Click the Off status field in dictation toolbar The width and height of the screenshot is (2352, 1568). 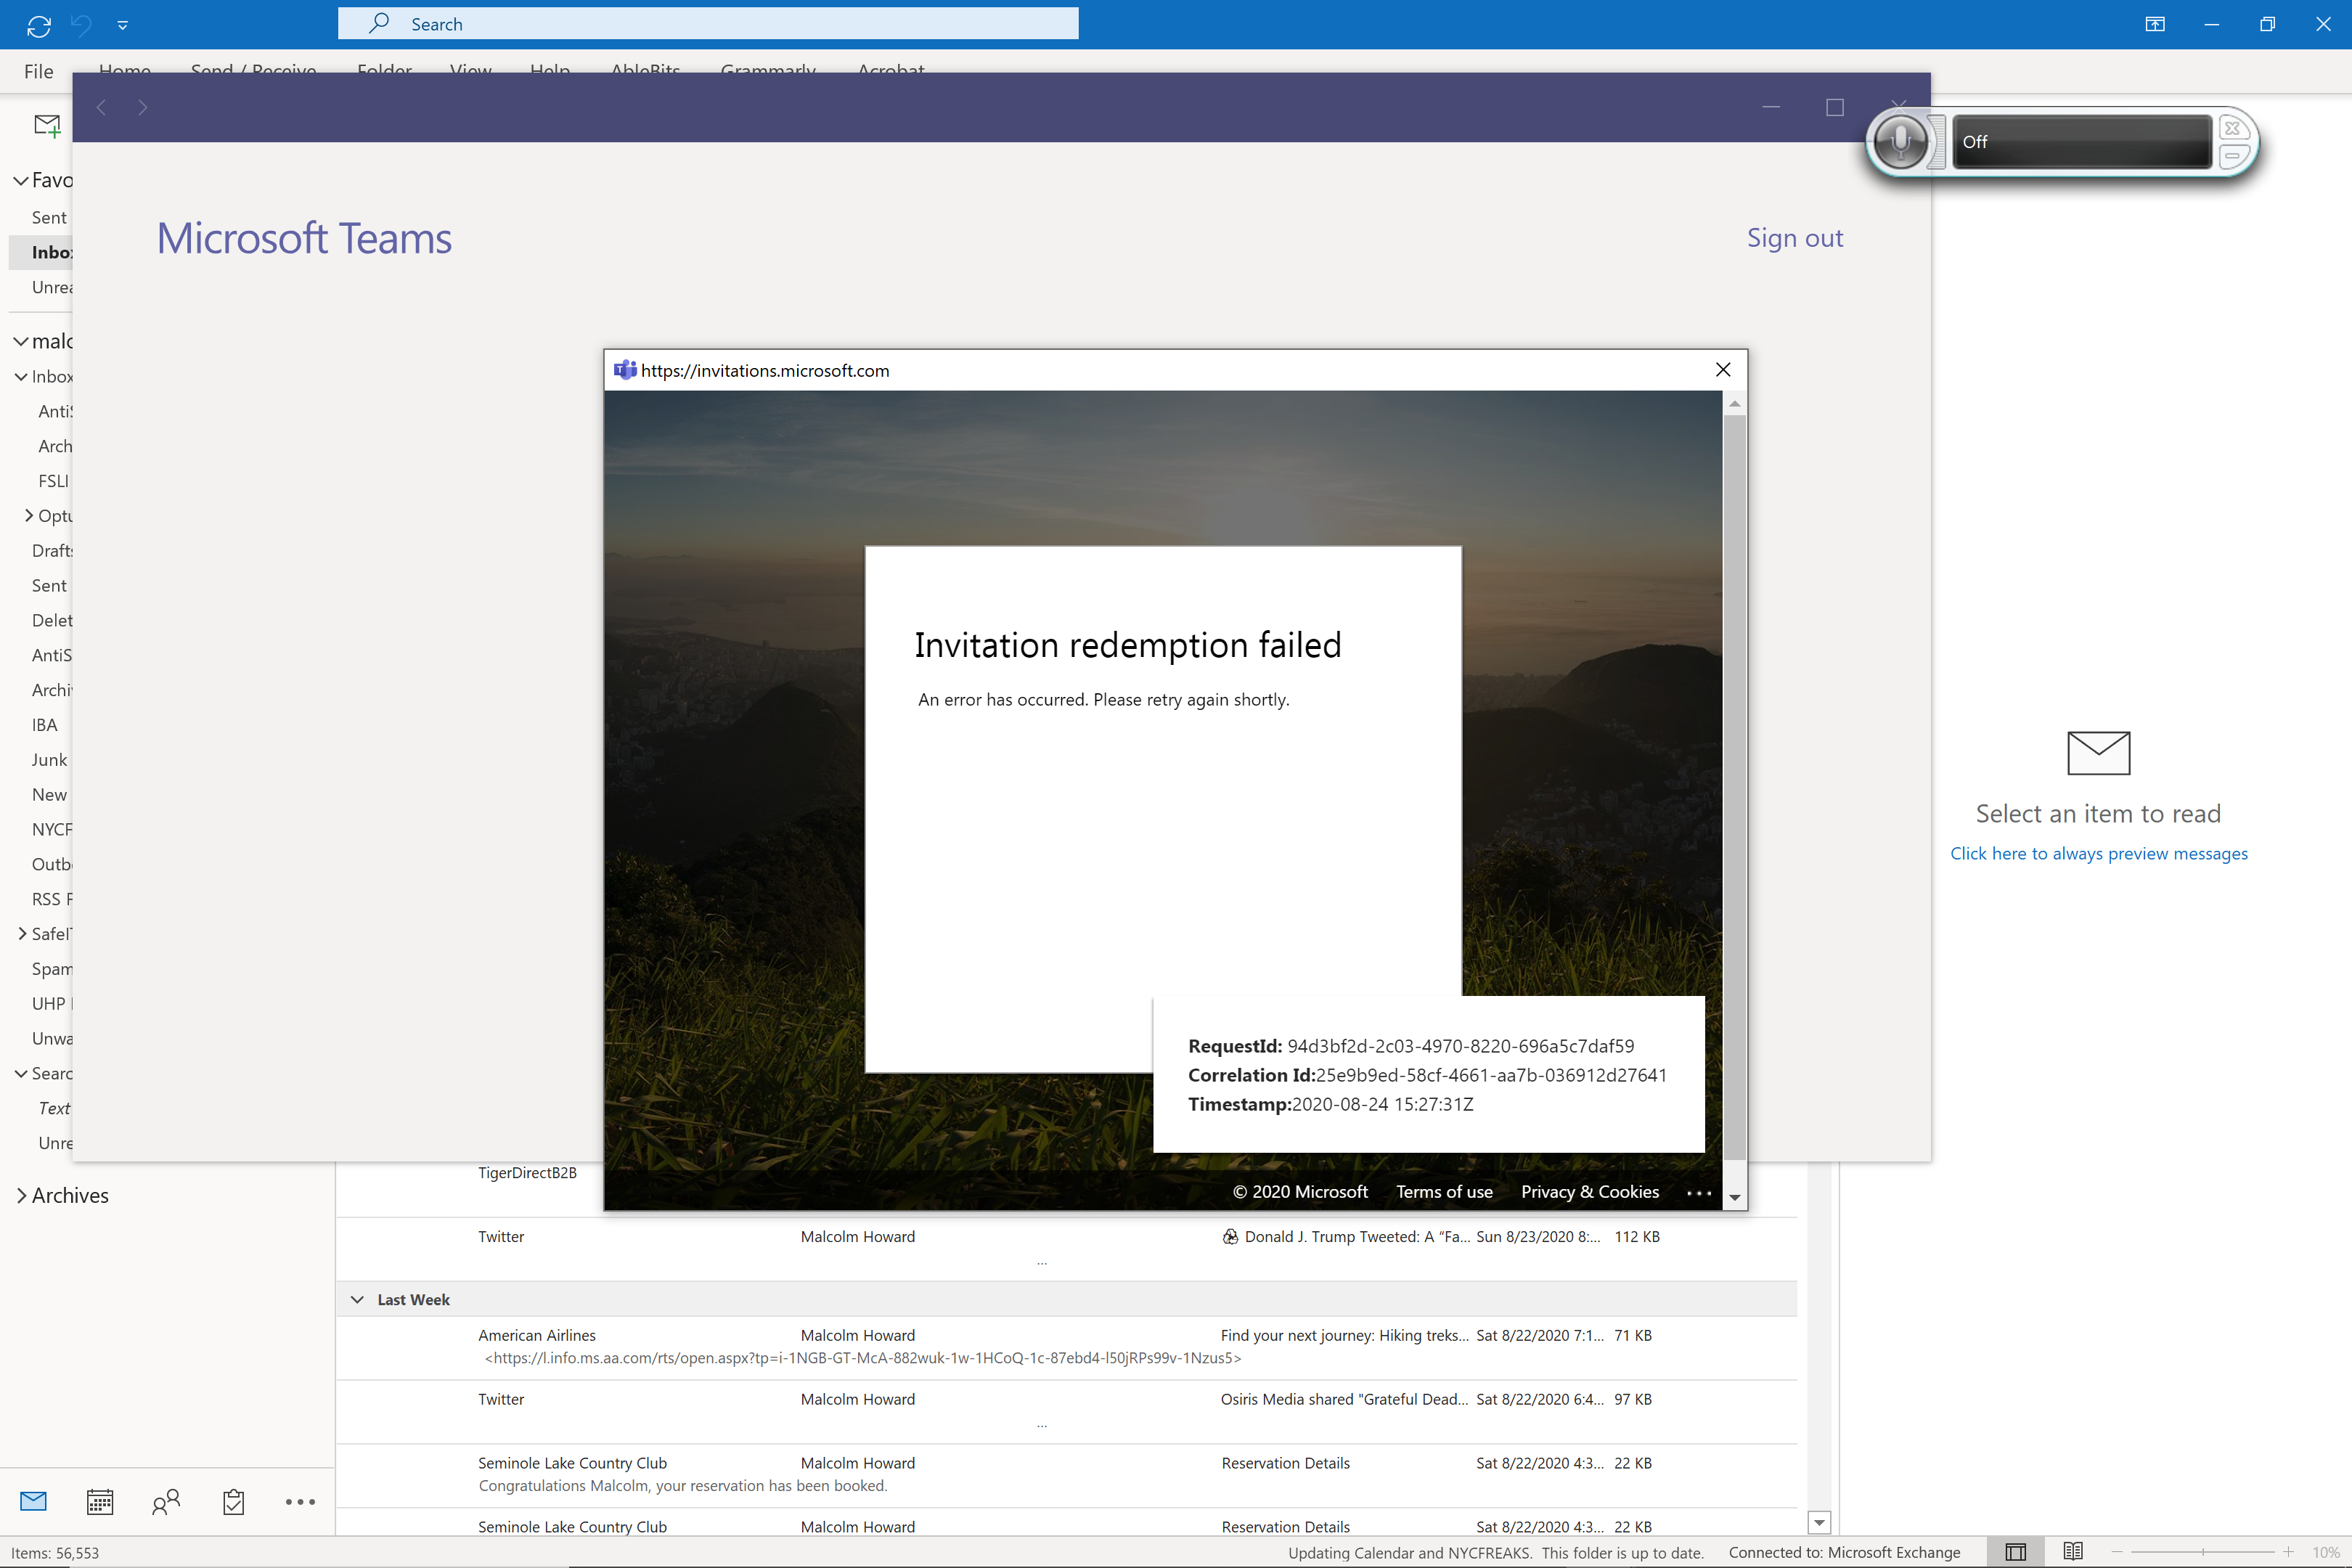tap(2081, 142)
